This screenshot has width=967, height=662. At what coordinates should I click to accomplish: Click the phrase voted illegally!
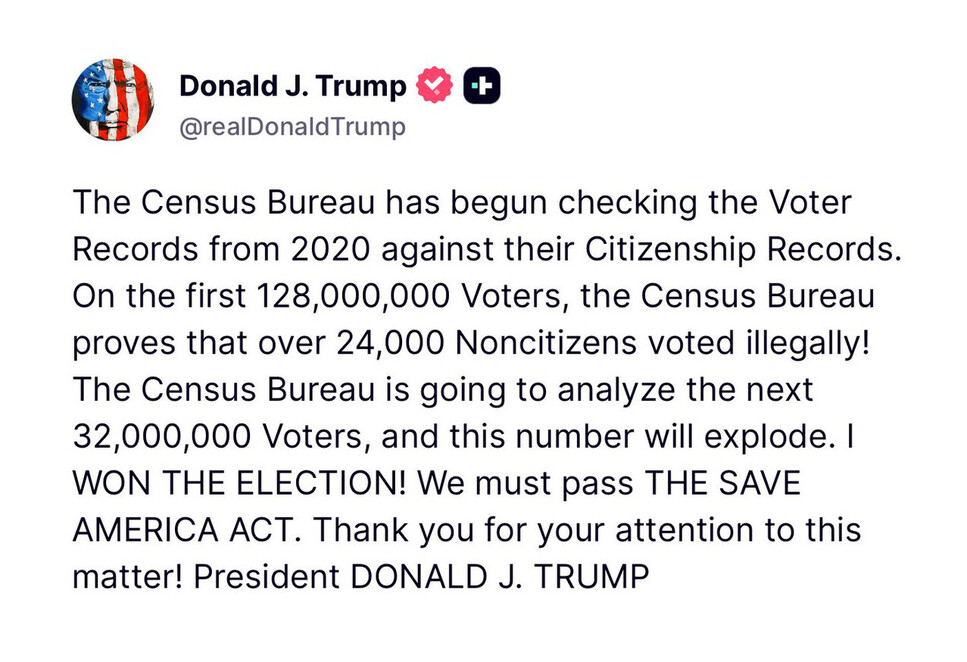(x=759, y=343)
